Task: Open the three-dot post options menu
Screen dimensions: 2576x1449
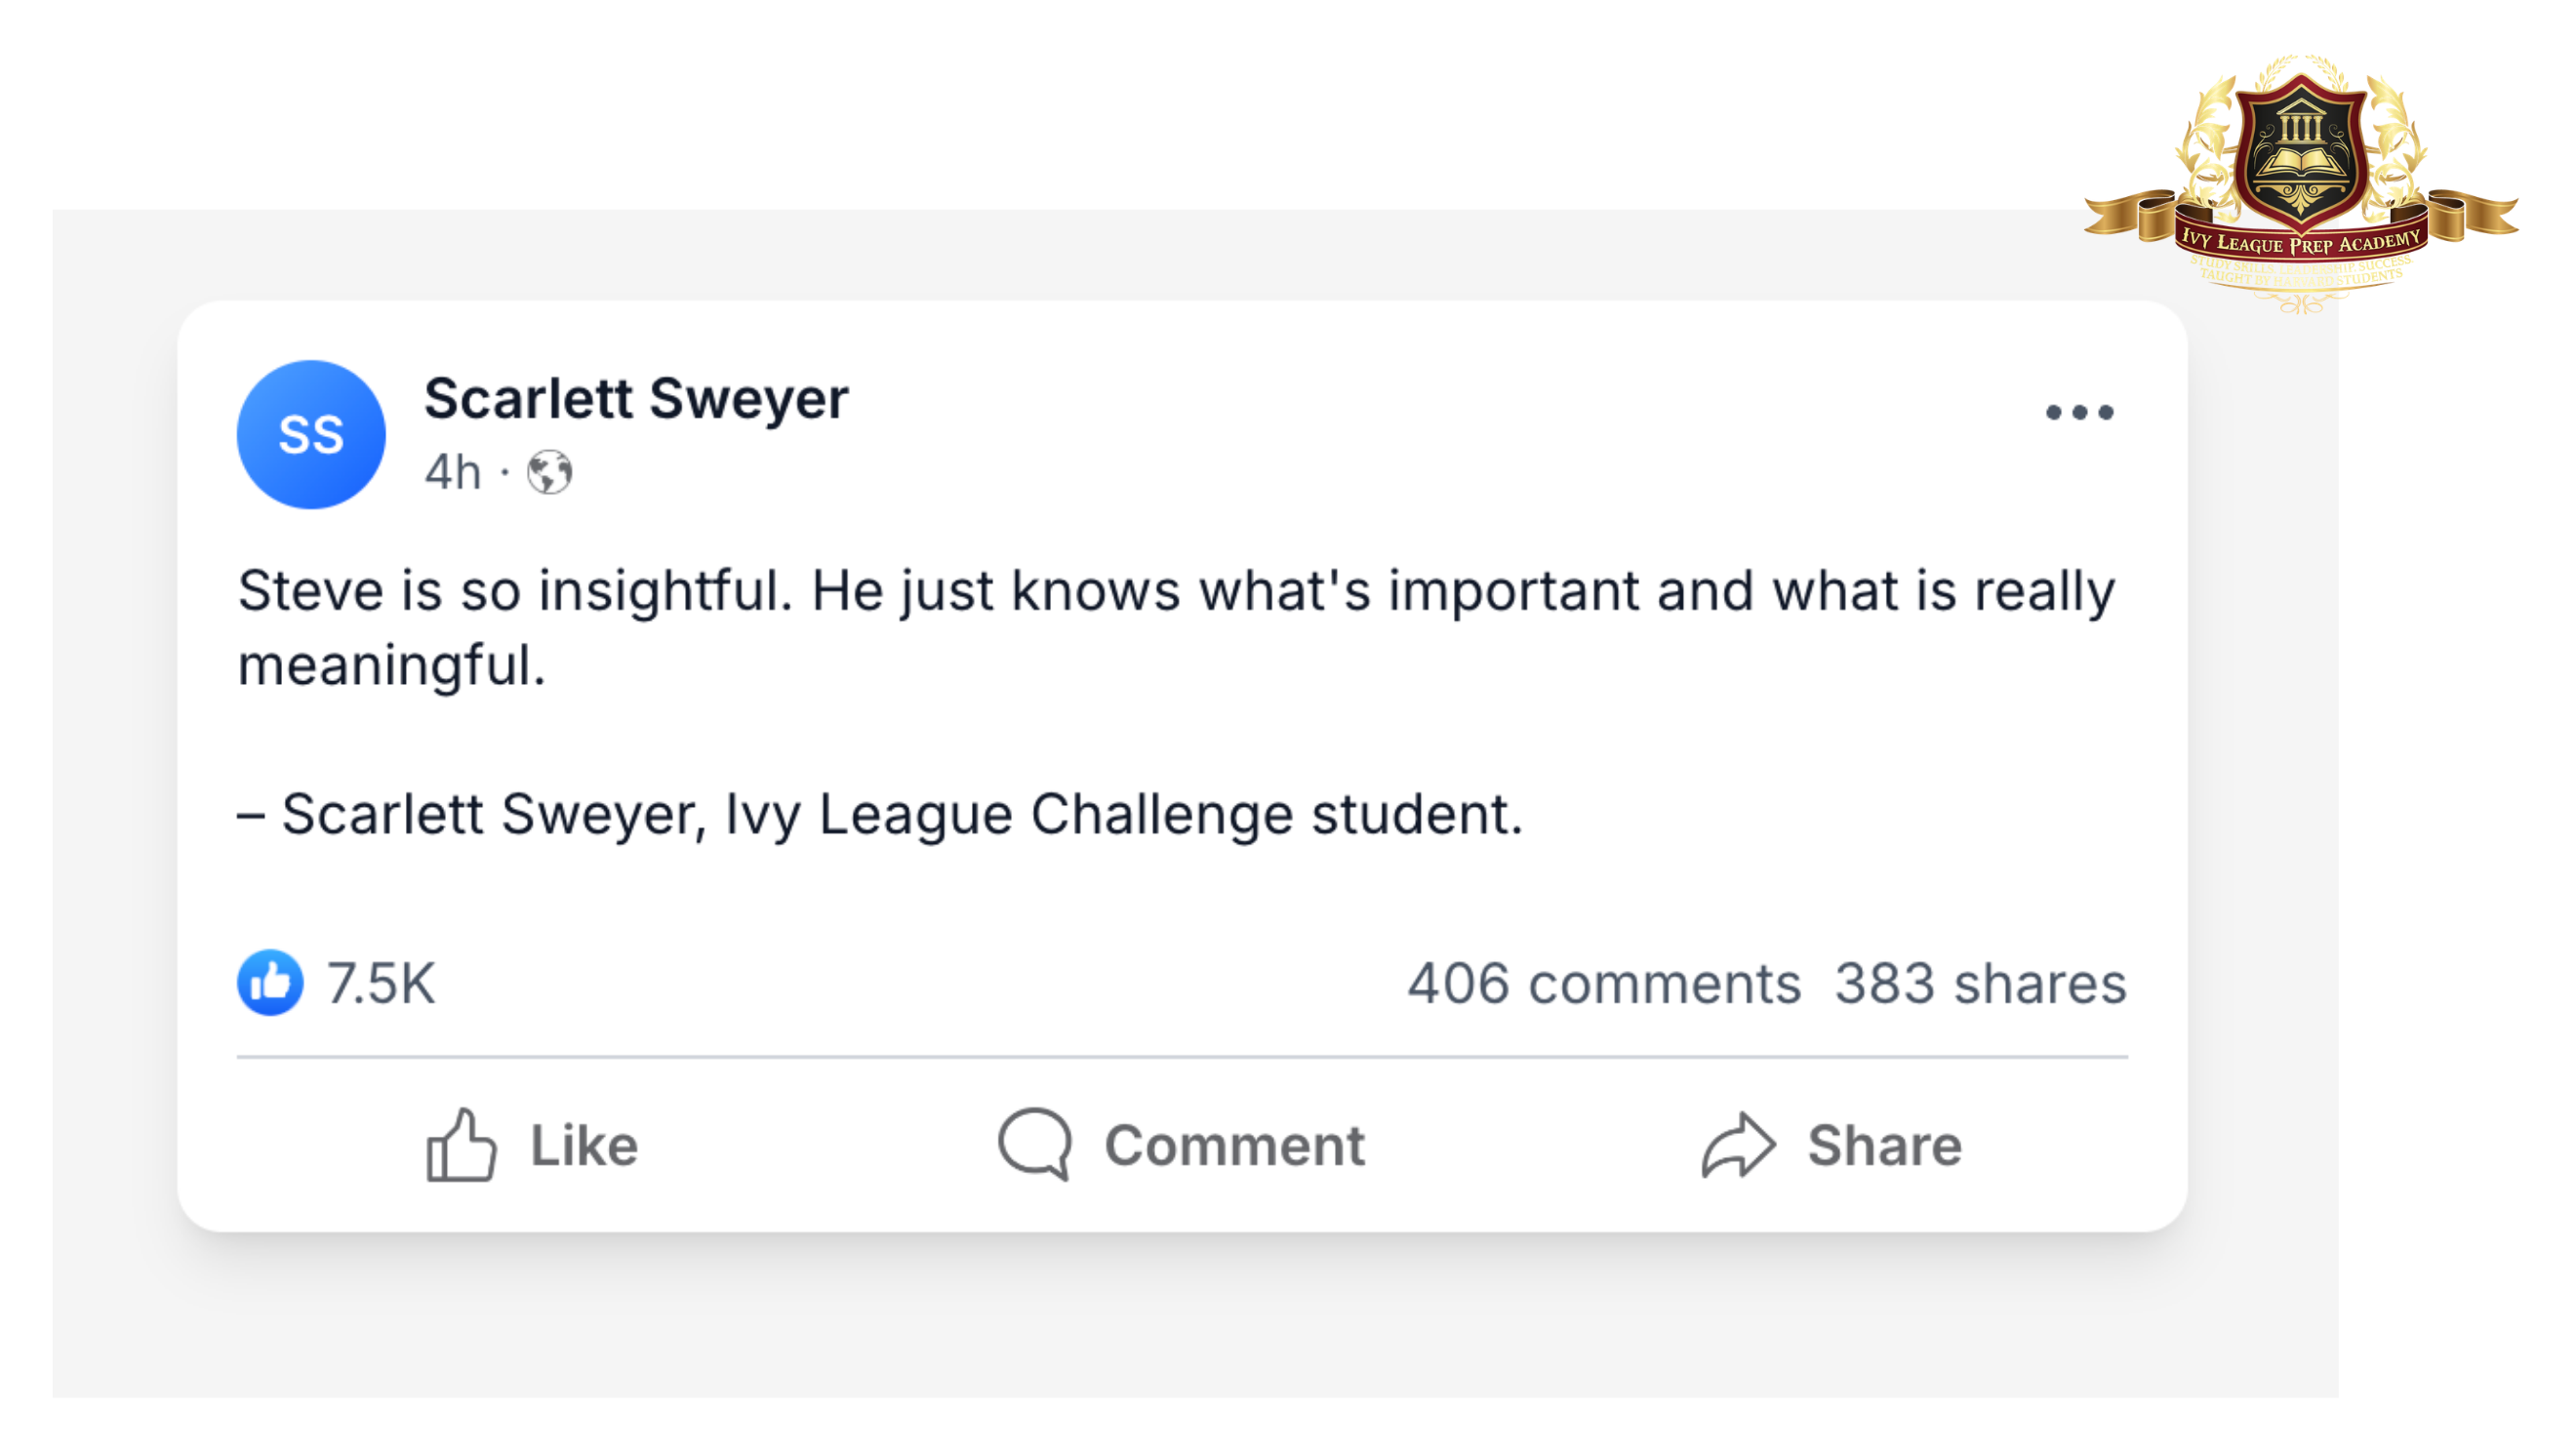Action: (2079, 412)
